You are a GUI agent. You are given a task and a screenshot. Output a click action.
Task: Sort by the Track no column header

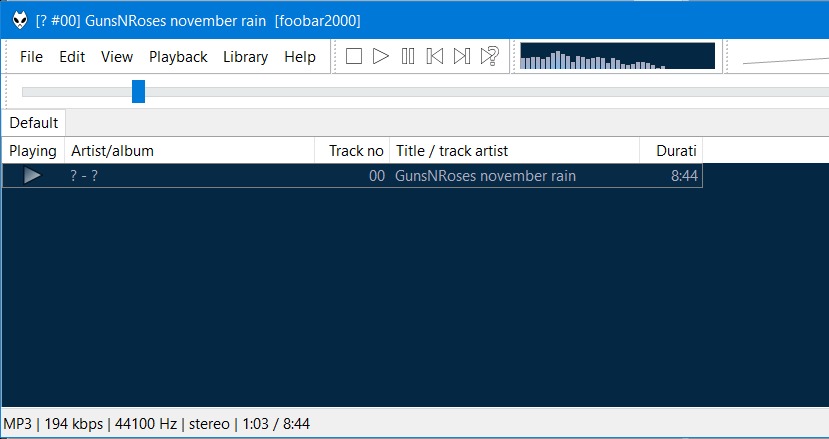(x=352, y=151)
